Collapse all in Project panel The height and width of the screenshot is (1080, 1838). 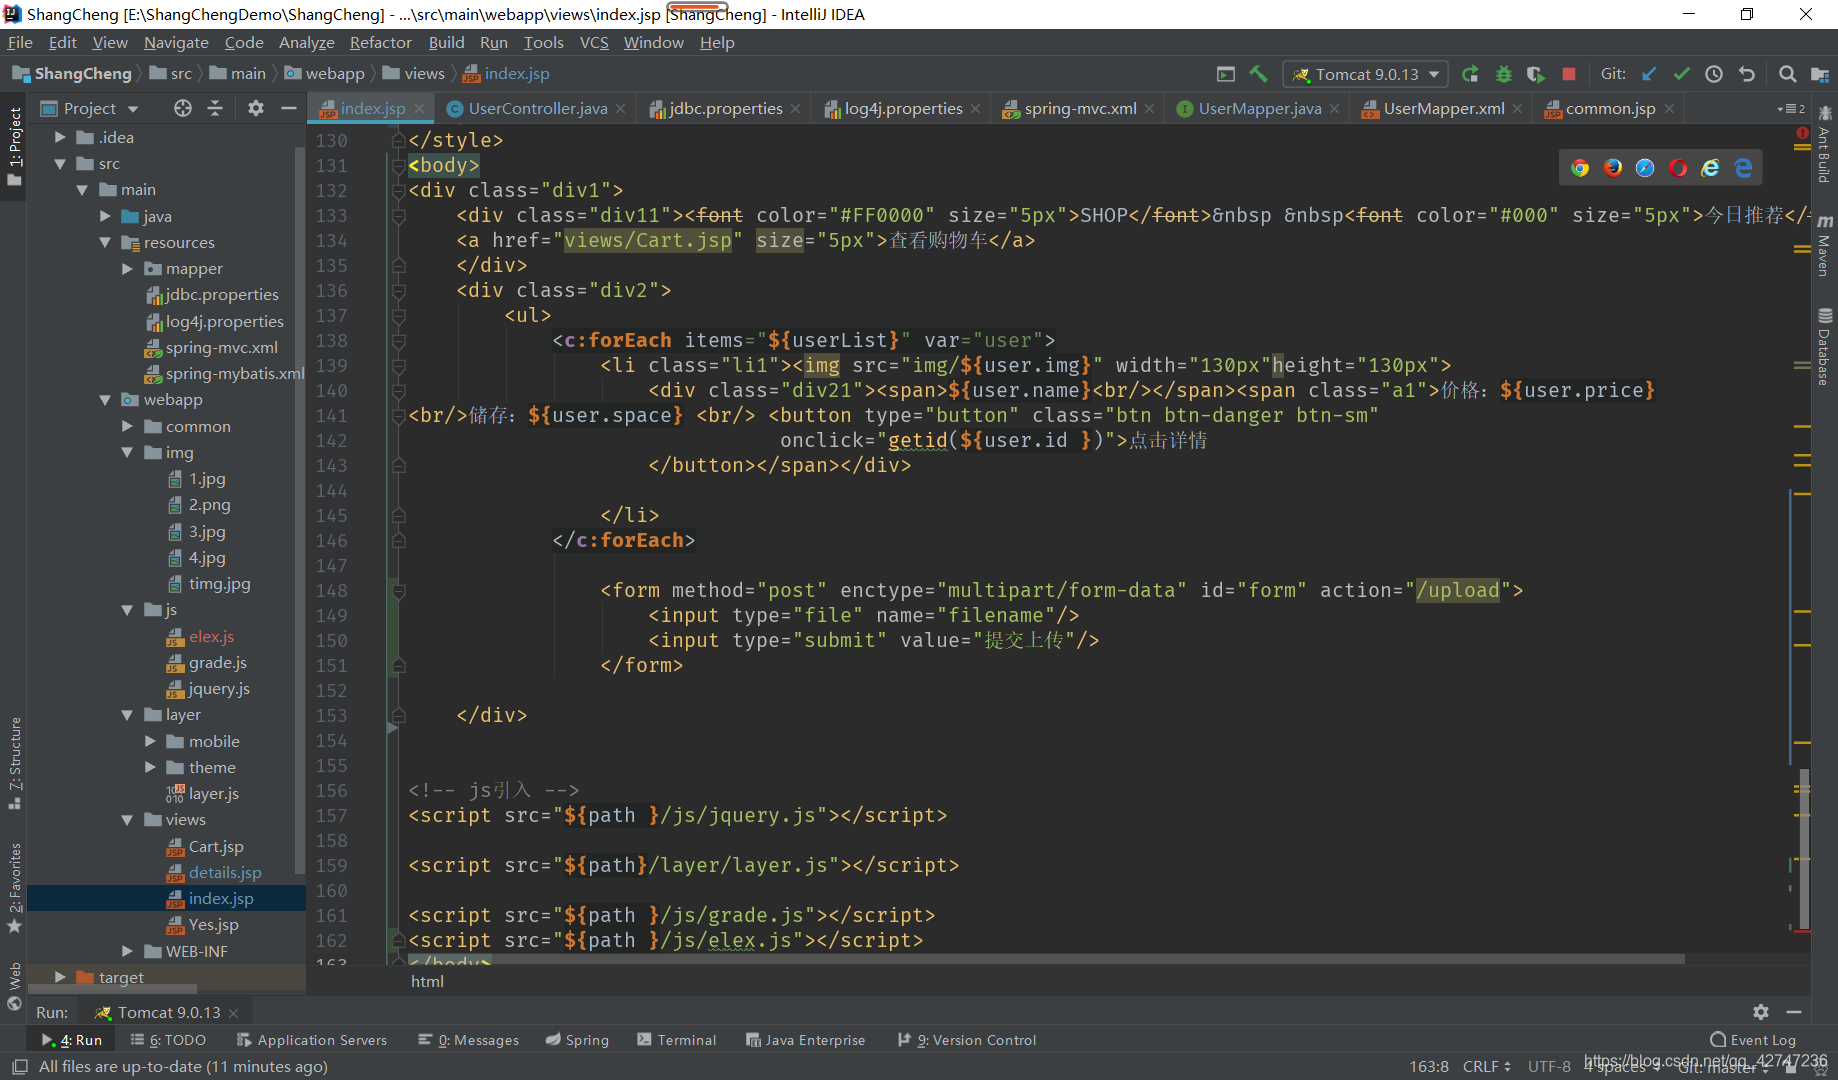click(215, 108)
